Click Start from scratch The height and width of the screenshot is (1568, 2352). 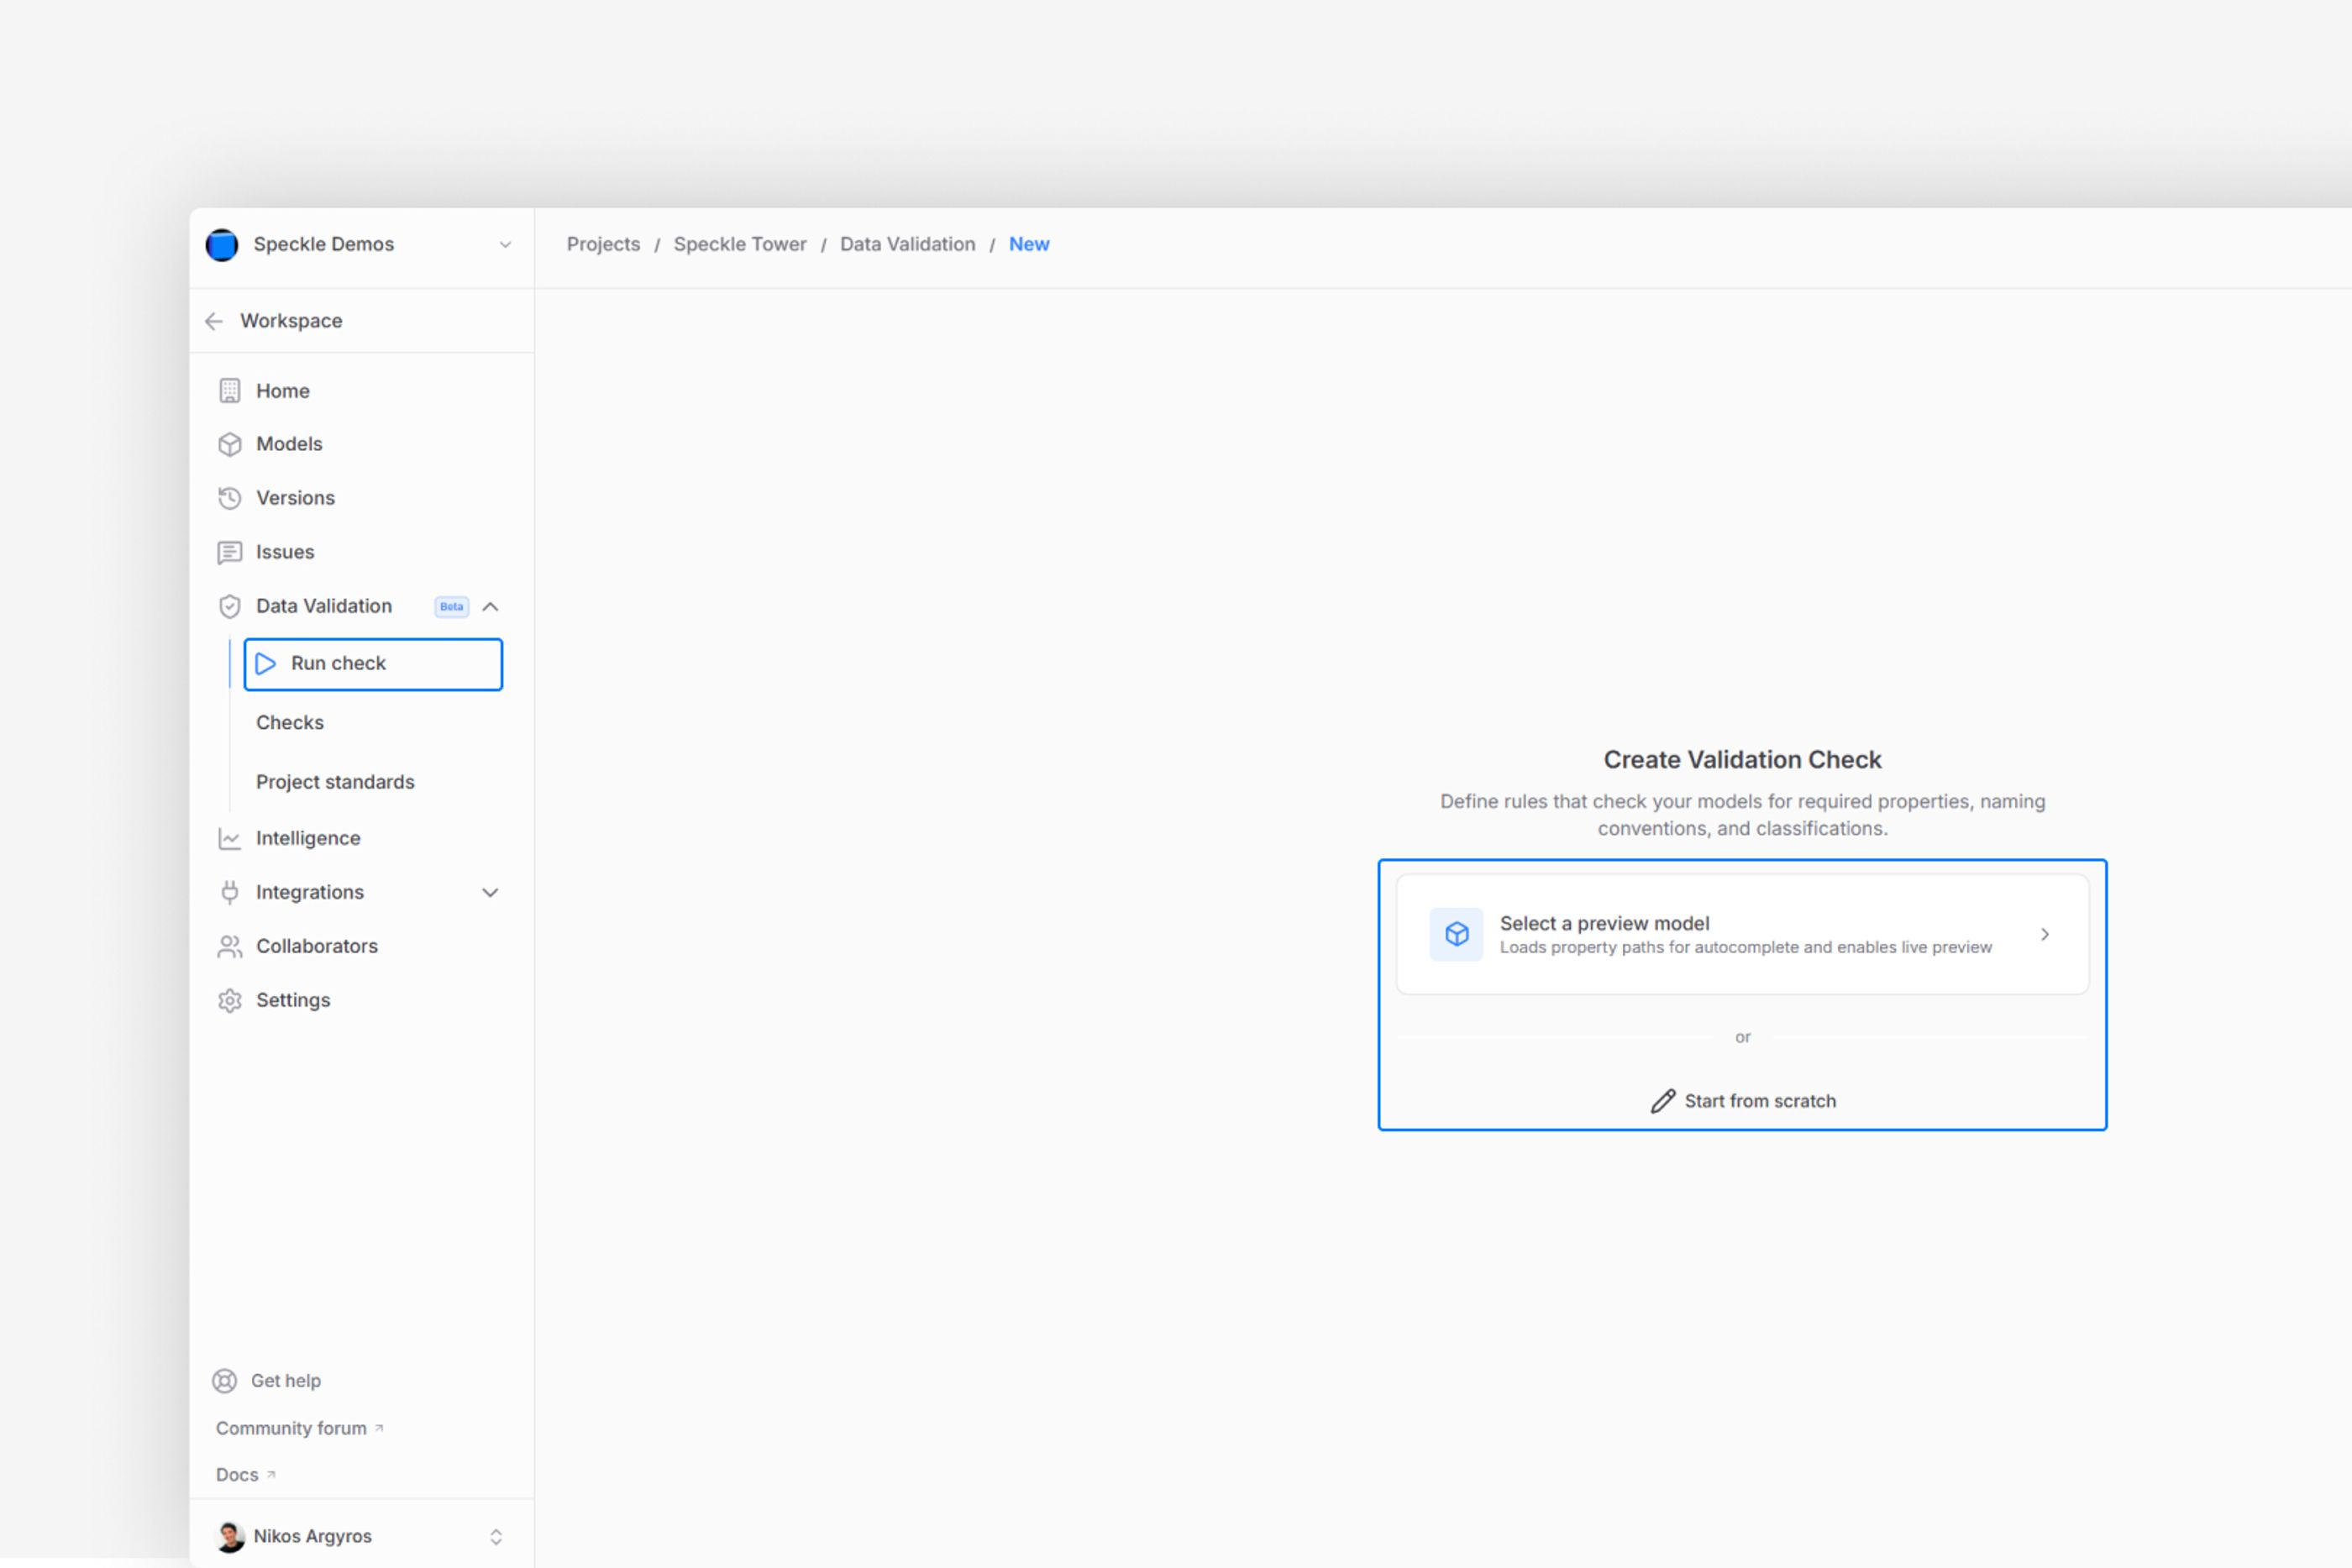[x=1742, y=1101]
